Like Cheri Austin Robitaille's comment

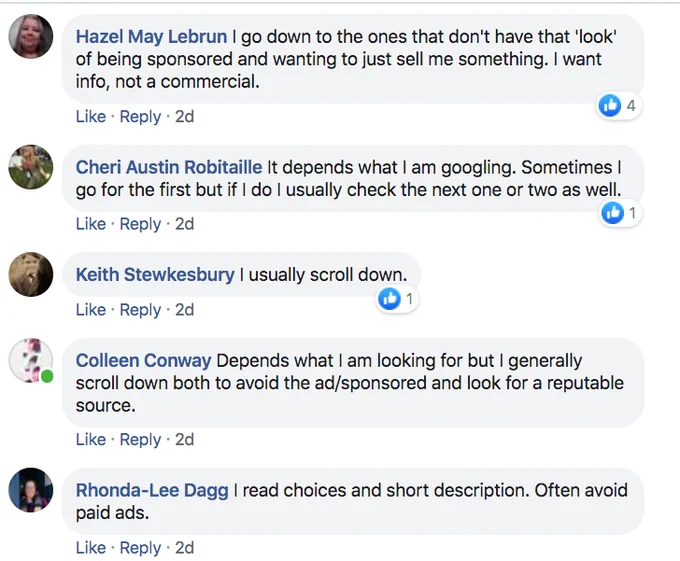(x=91, y=224)
